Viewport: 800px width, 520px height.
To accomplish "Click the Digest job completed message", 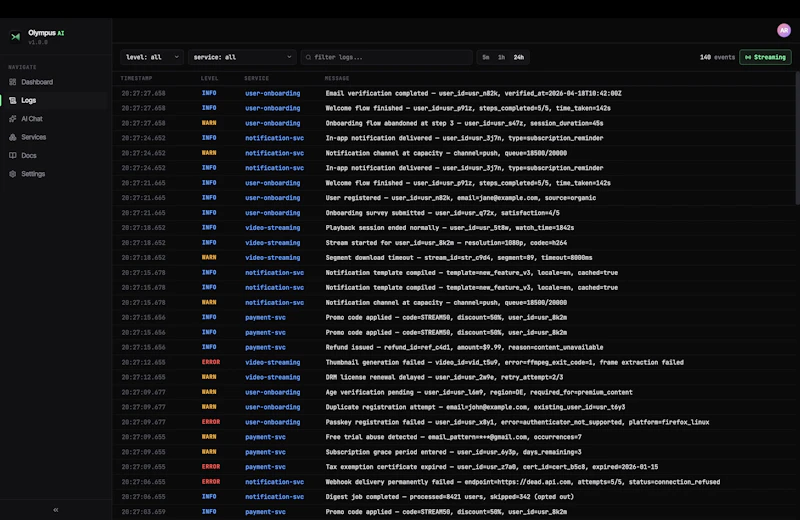I will click(x=449, y=497).
